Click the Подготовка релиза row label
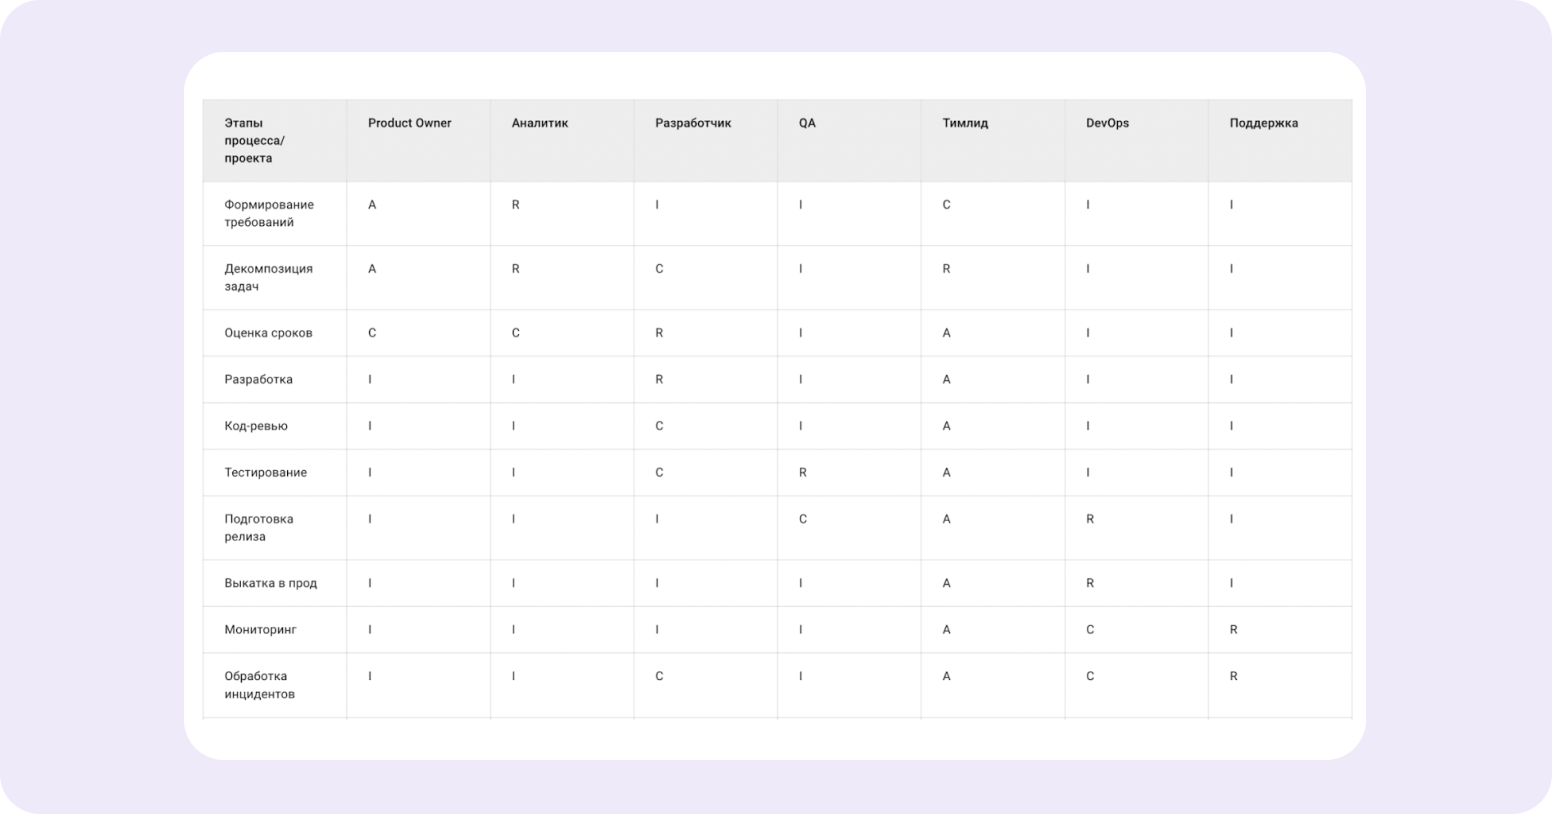Screen dimensions: 1552x814 coord(258,528)
